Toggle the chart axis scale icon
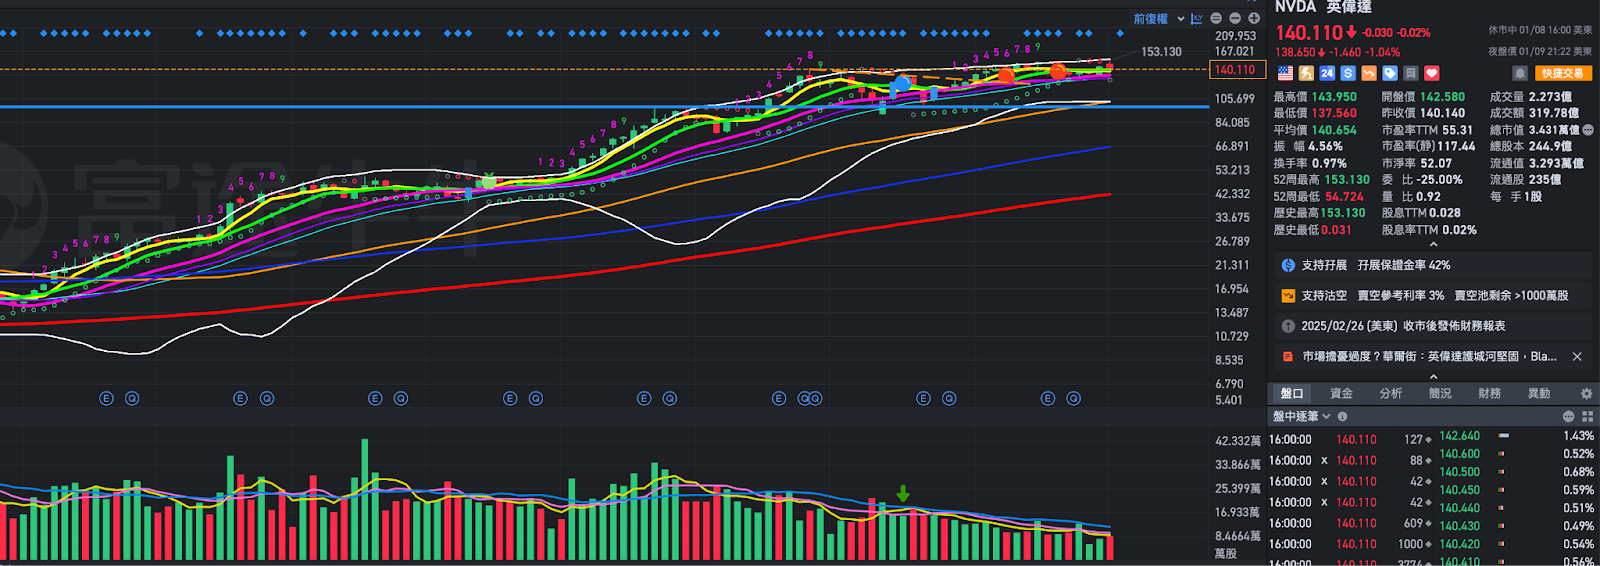 pyautogui.click(x=1197, y=18)
